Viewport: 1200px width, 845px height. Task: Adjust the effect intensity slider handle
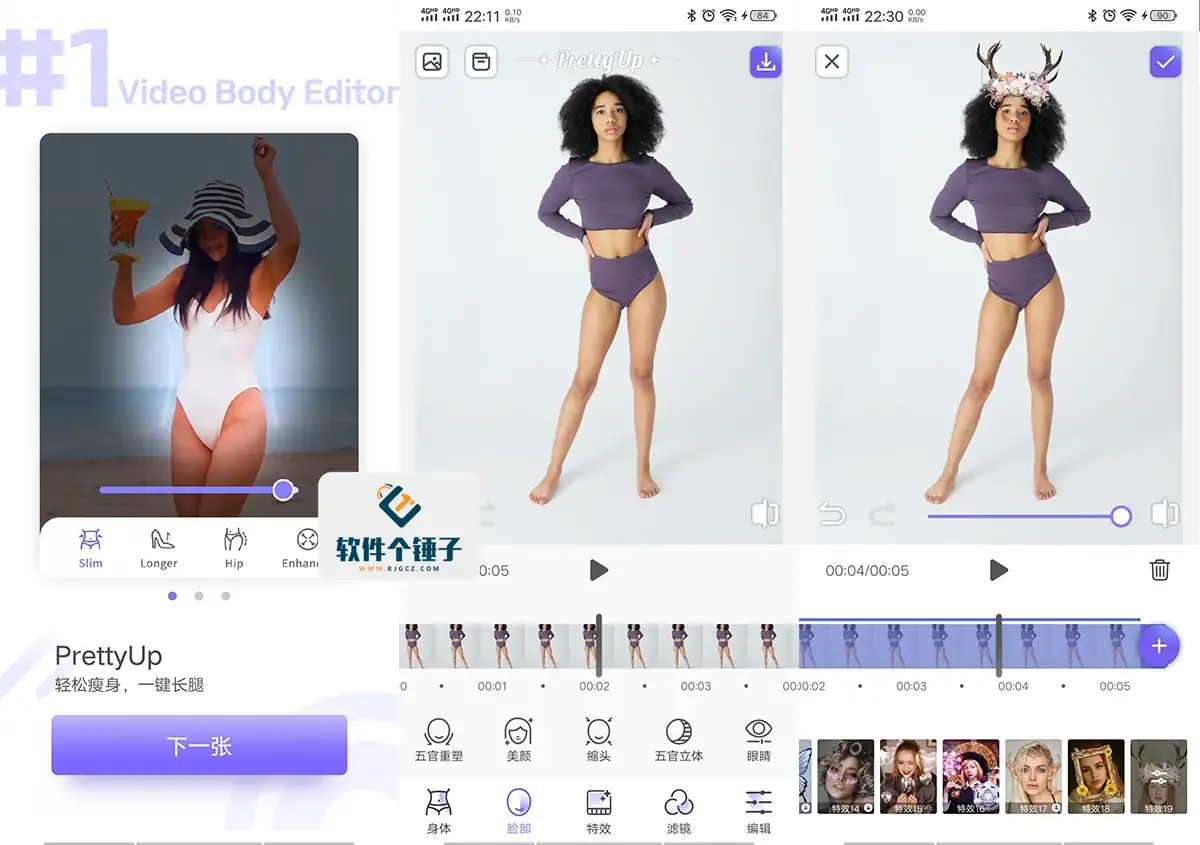coord(1121,516)
